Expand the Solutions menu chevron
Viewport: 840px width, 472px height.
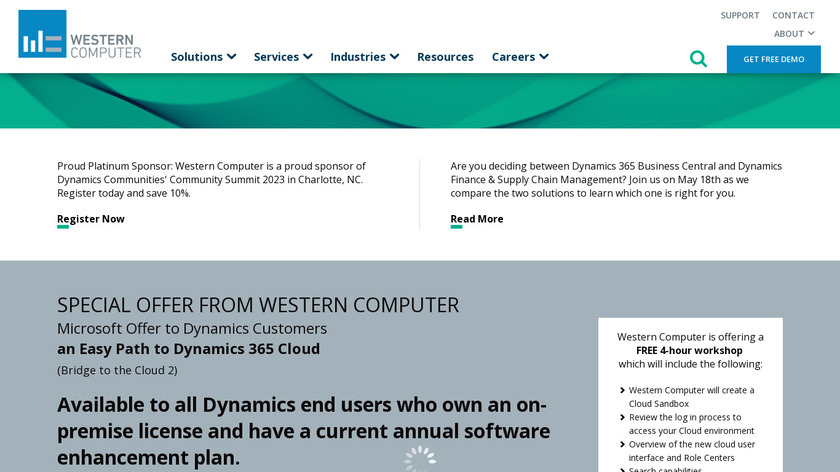click(231, 56)
